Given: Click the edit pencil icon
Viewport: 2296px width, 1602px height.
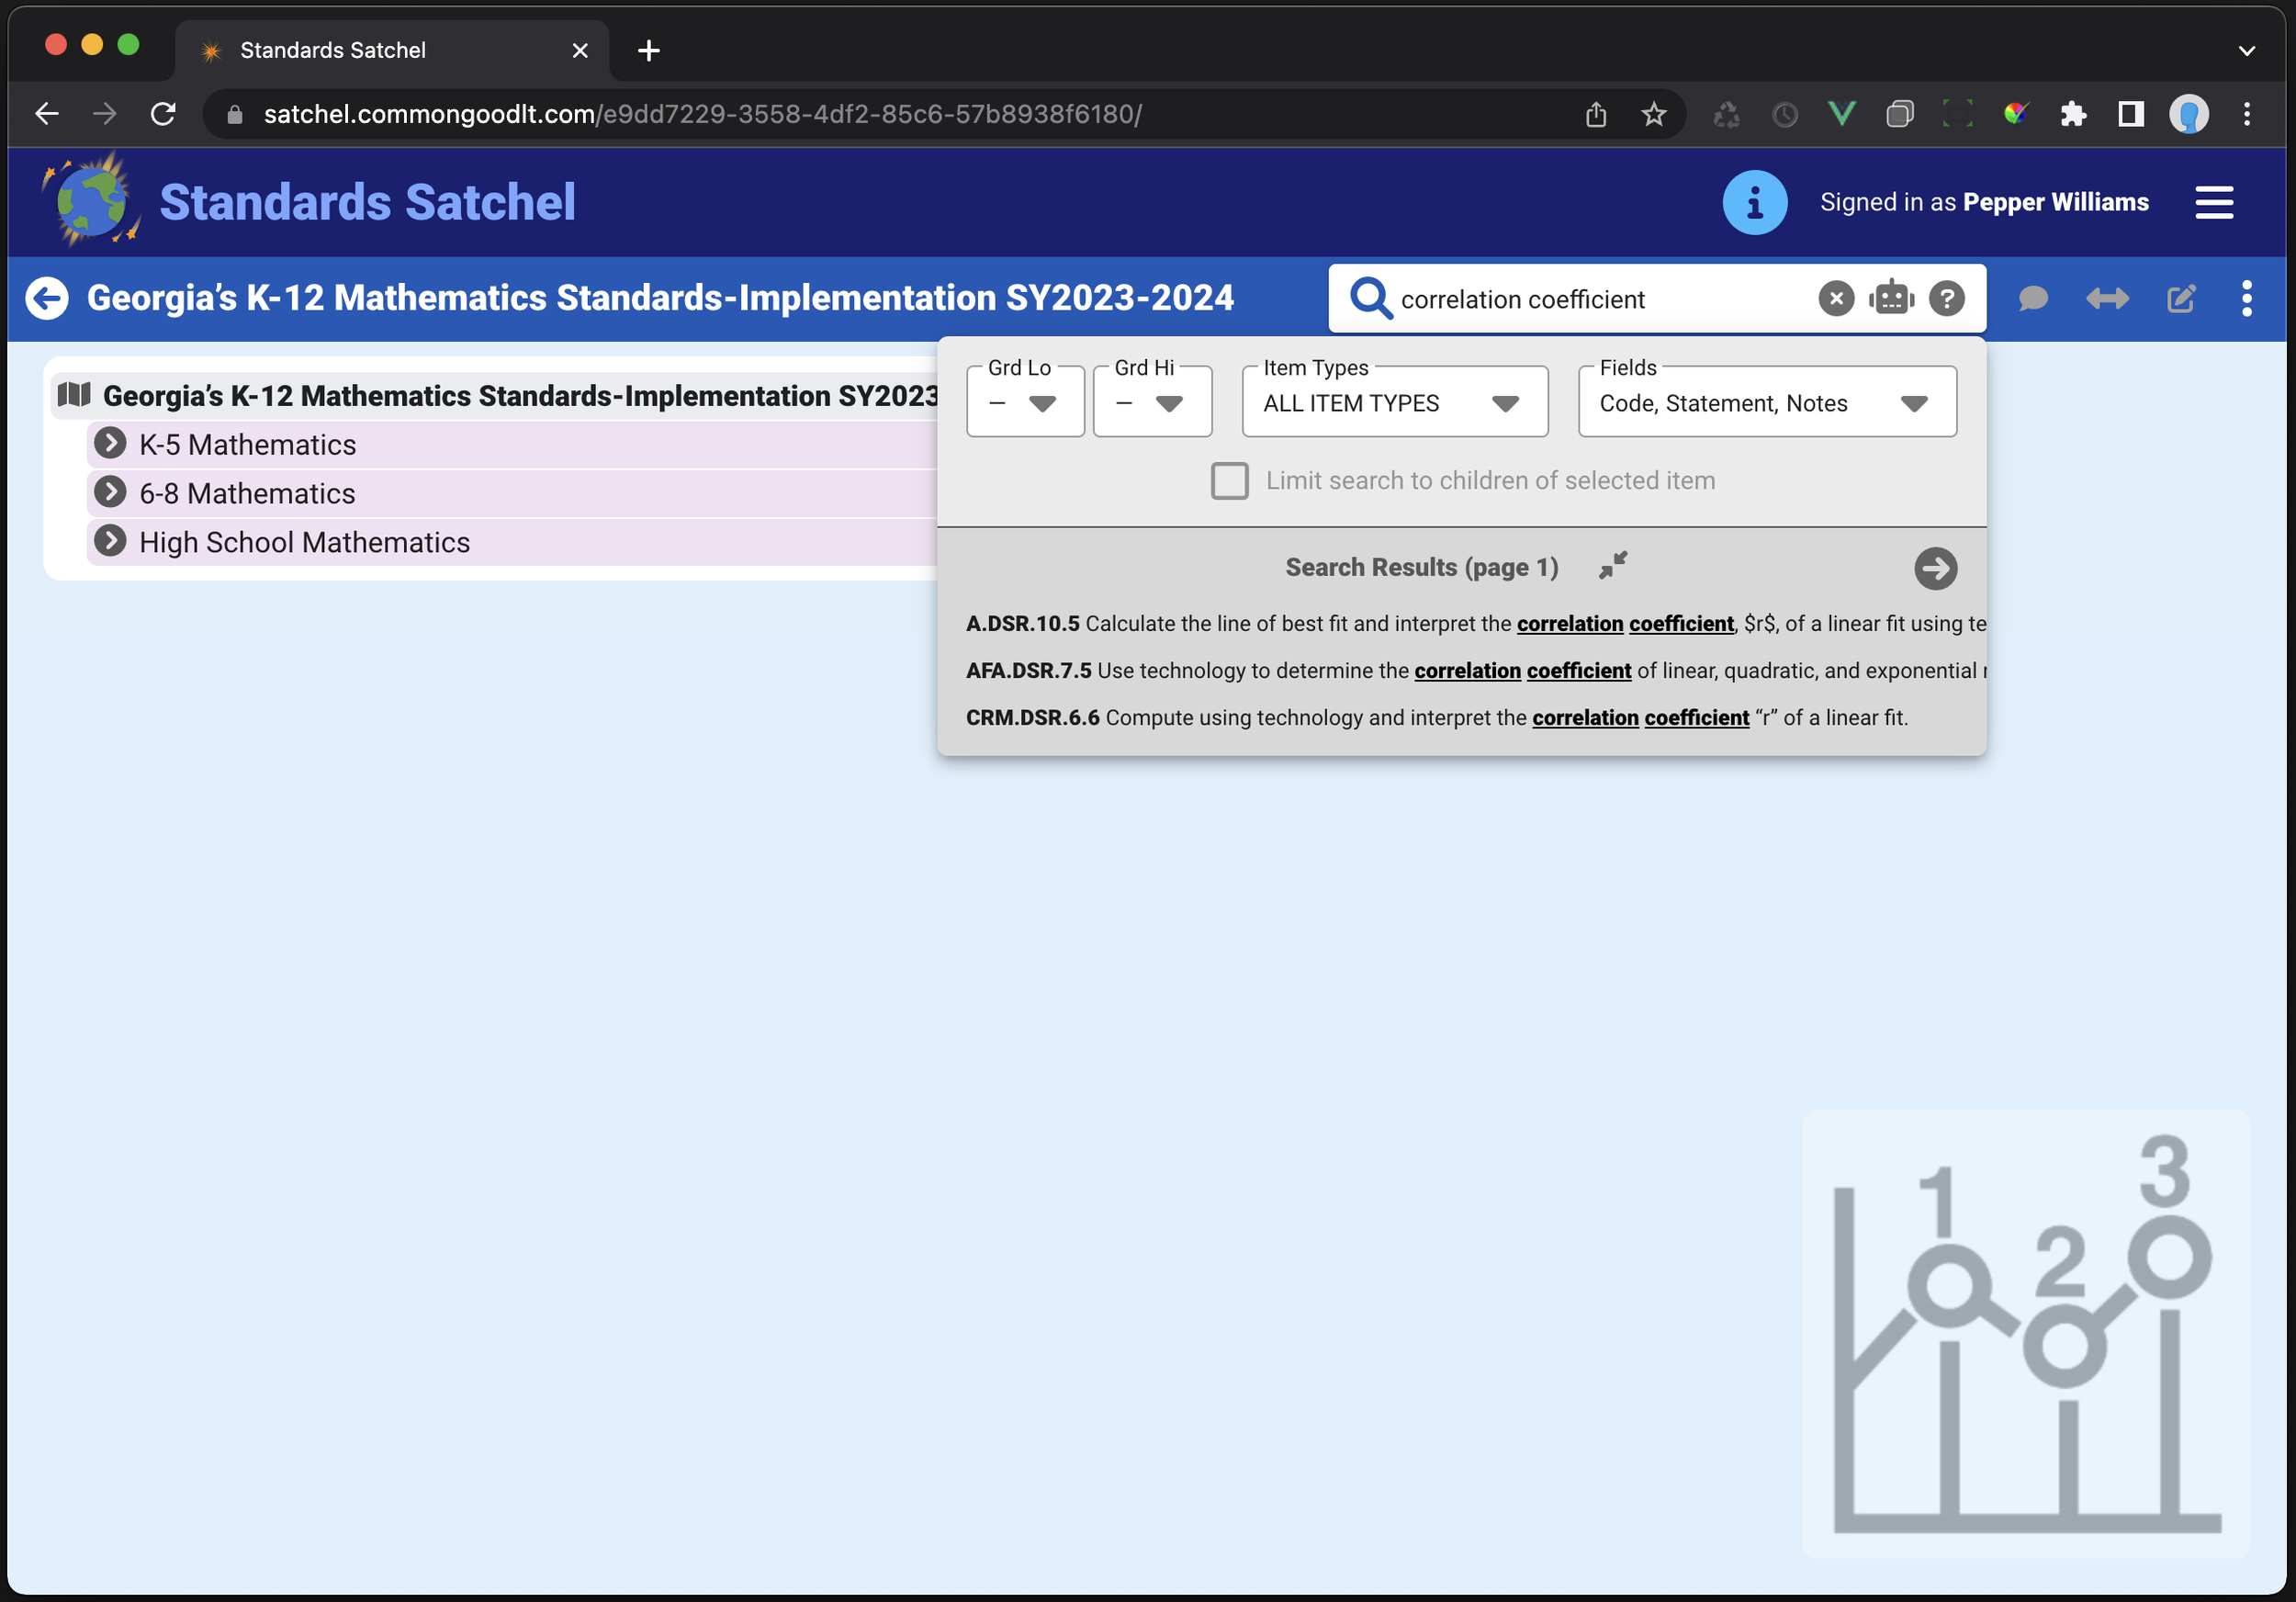Looking at the screenshot, I should 2181,298.
